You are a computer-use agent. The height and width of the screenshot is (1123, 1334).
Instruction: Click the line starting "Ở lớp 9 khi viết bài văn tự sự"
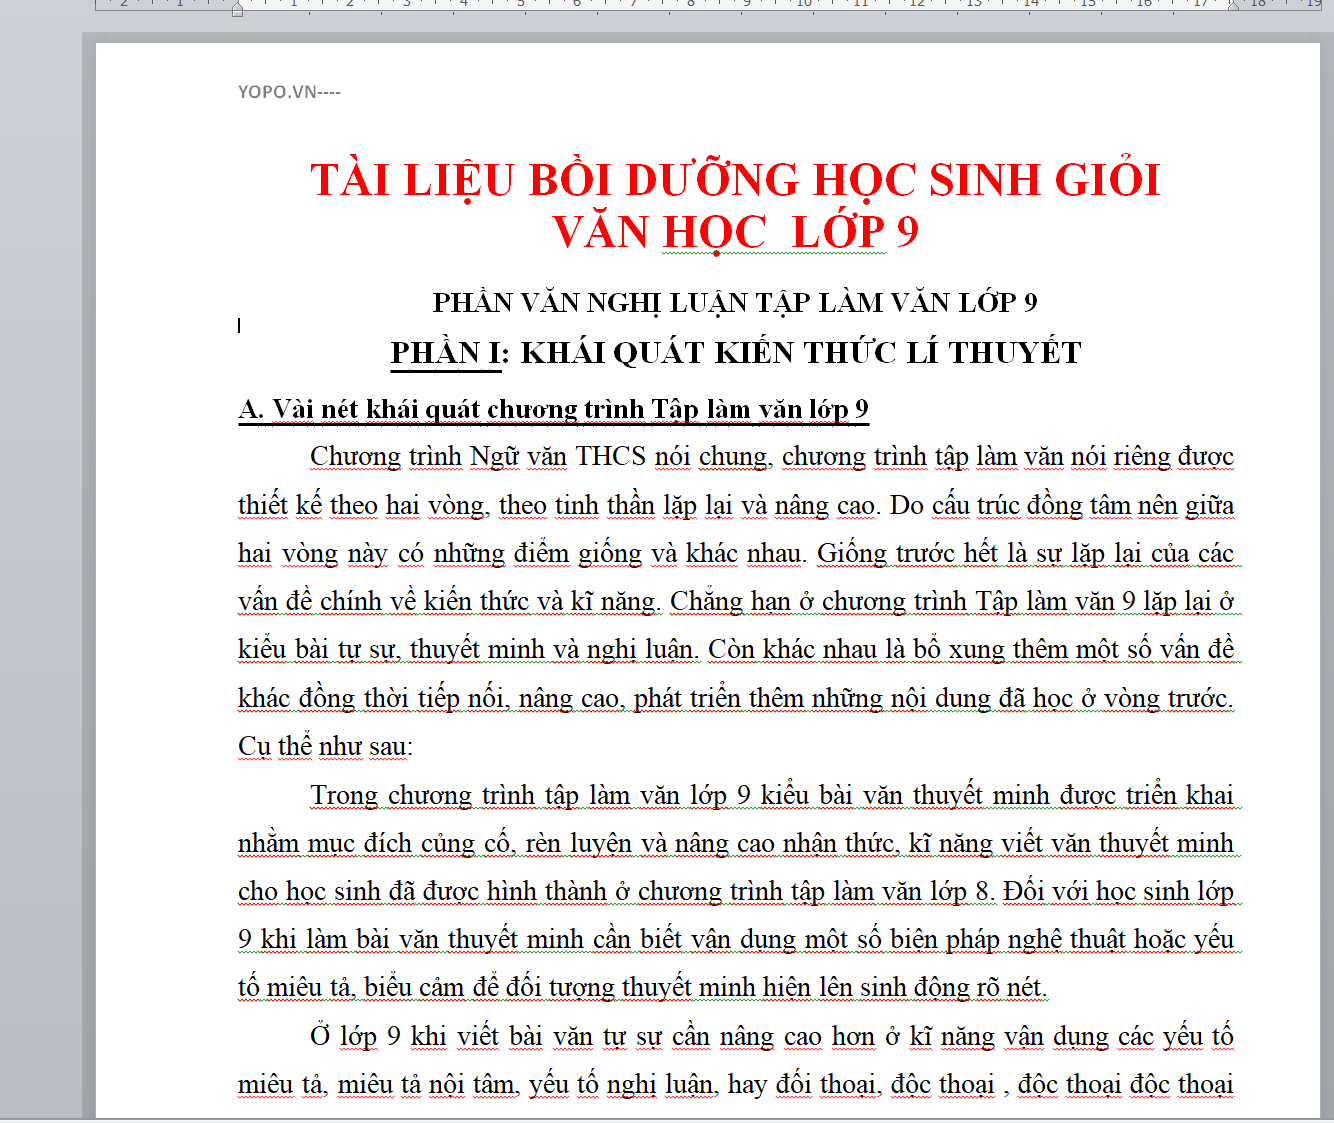tap(772, 1036)
